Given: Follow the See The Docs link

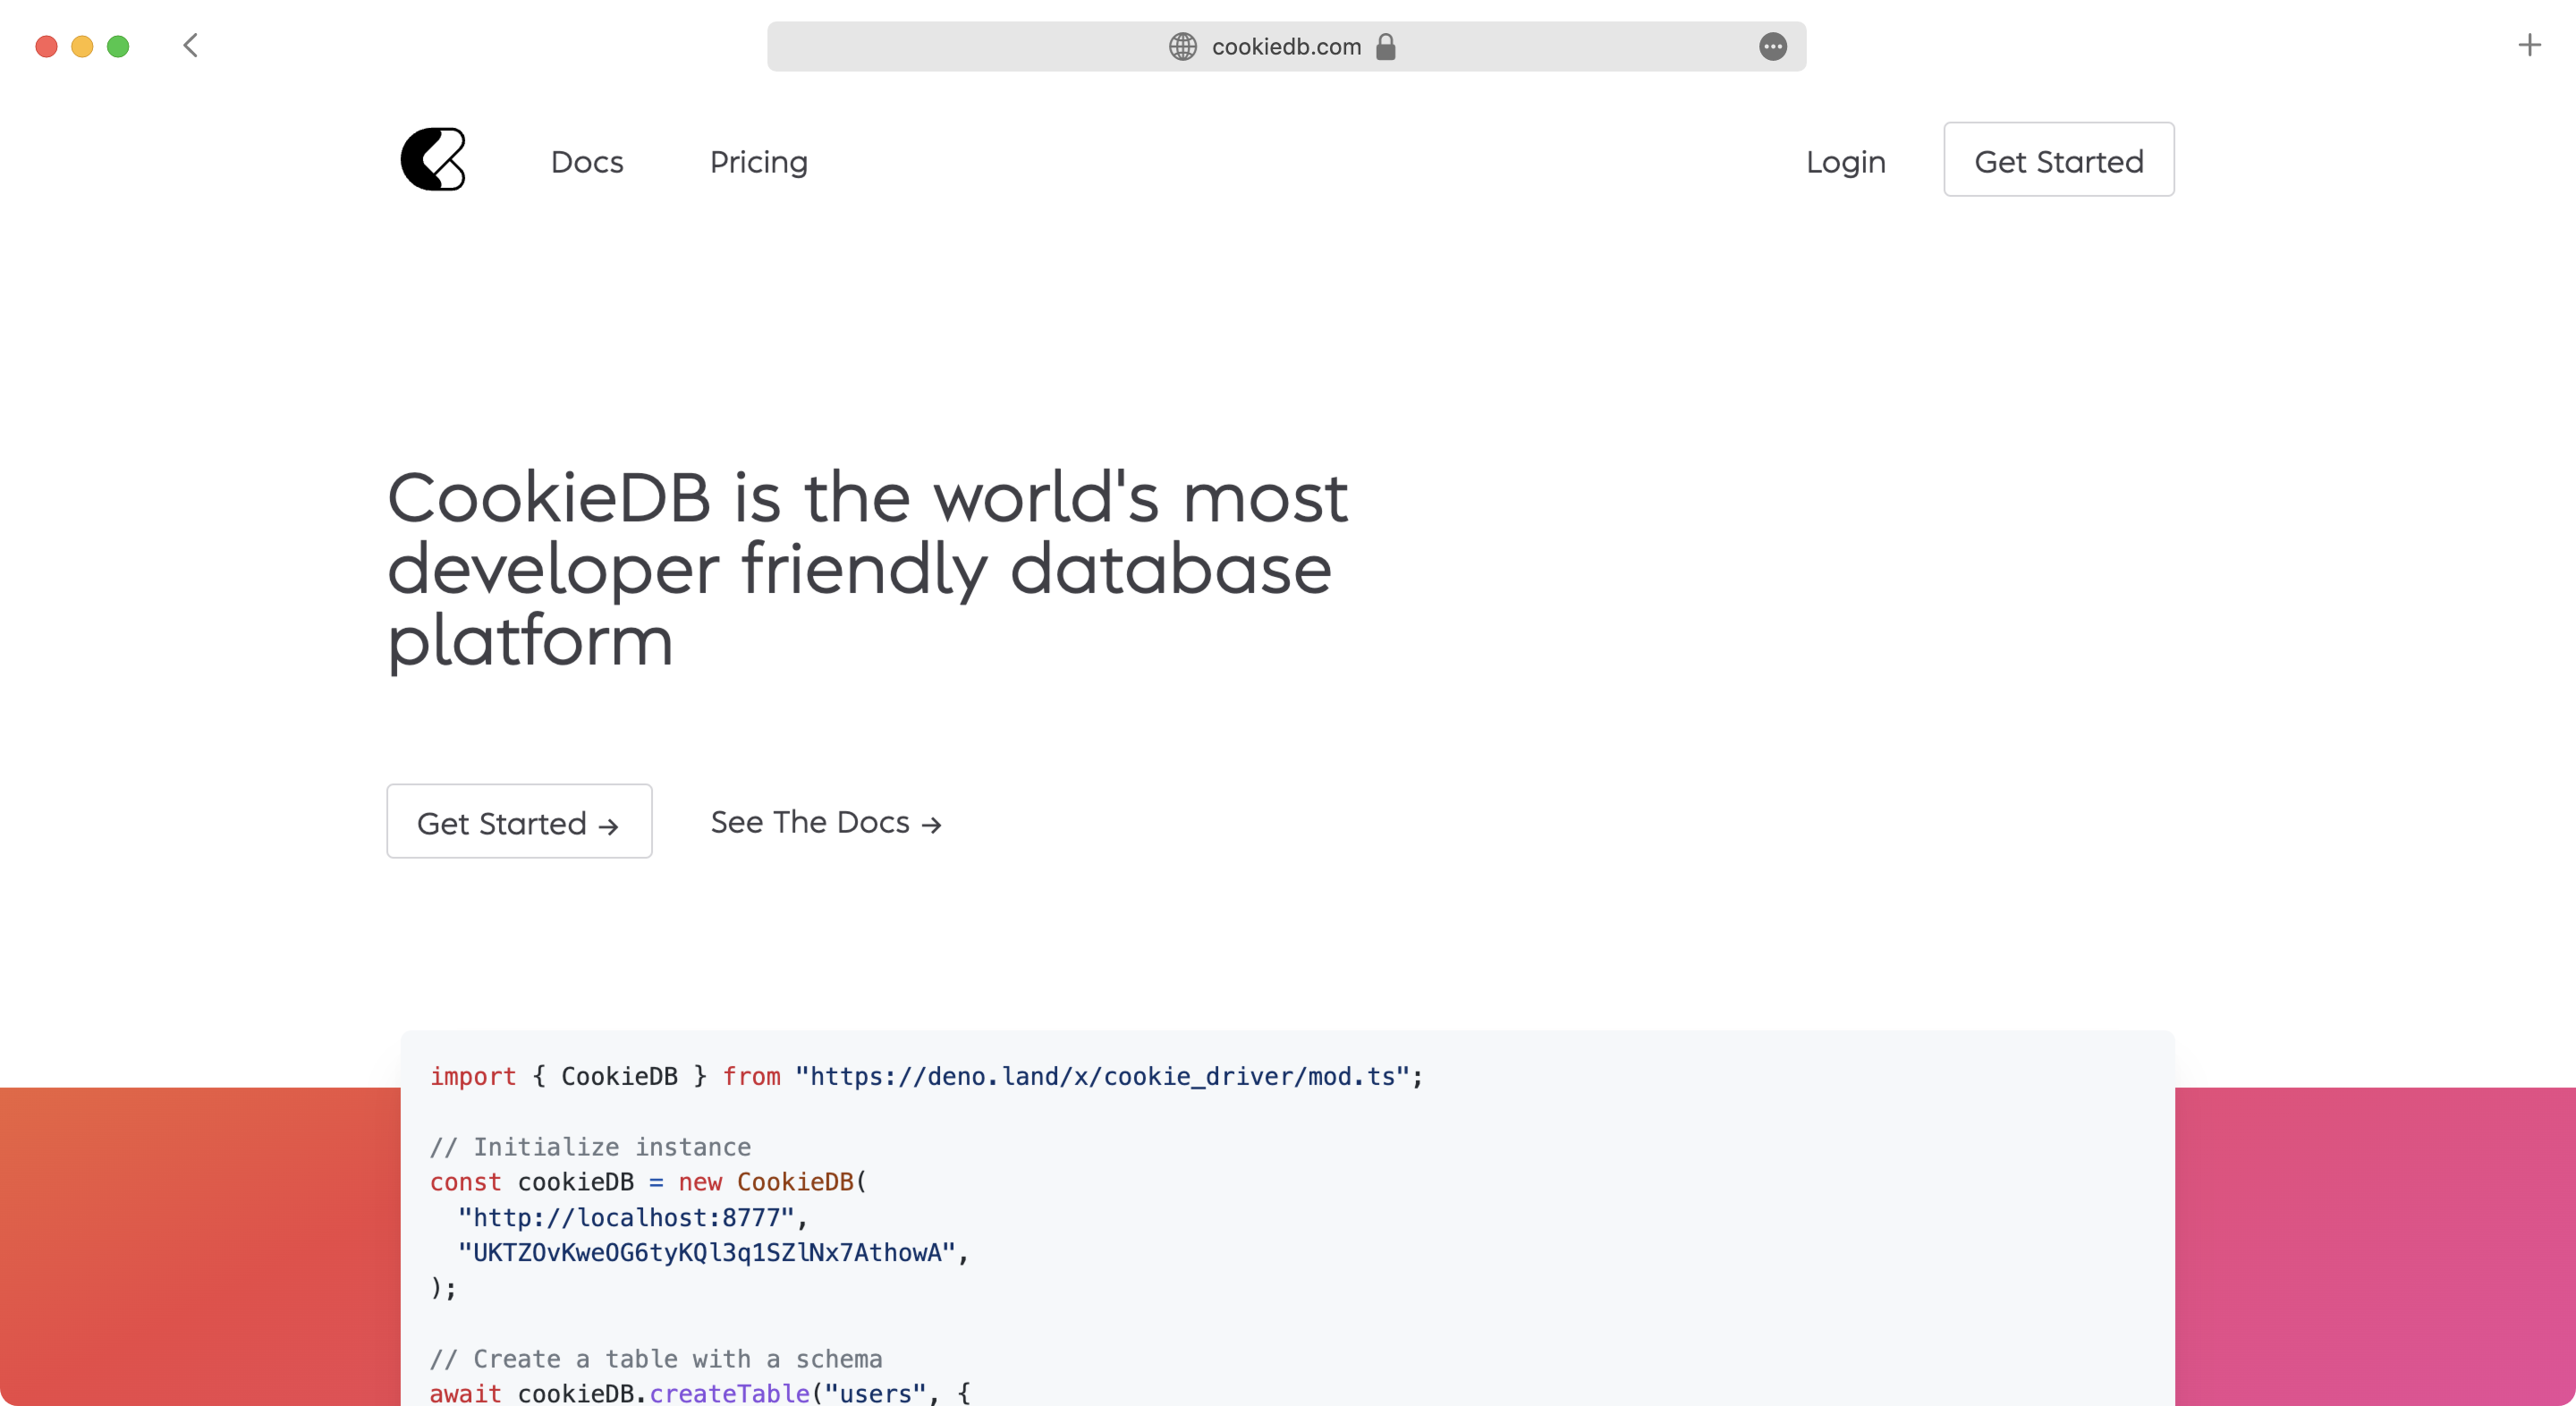Looking at the screenshot, I should [826, 822].
